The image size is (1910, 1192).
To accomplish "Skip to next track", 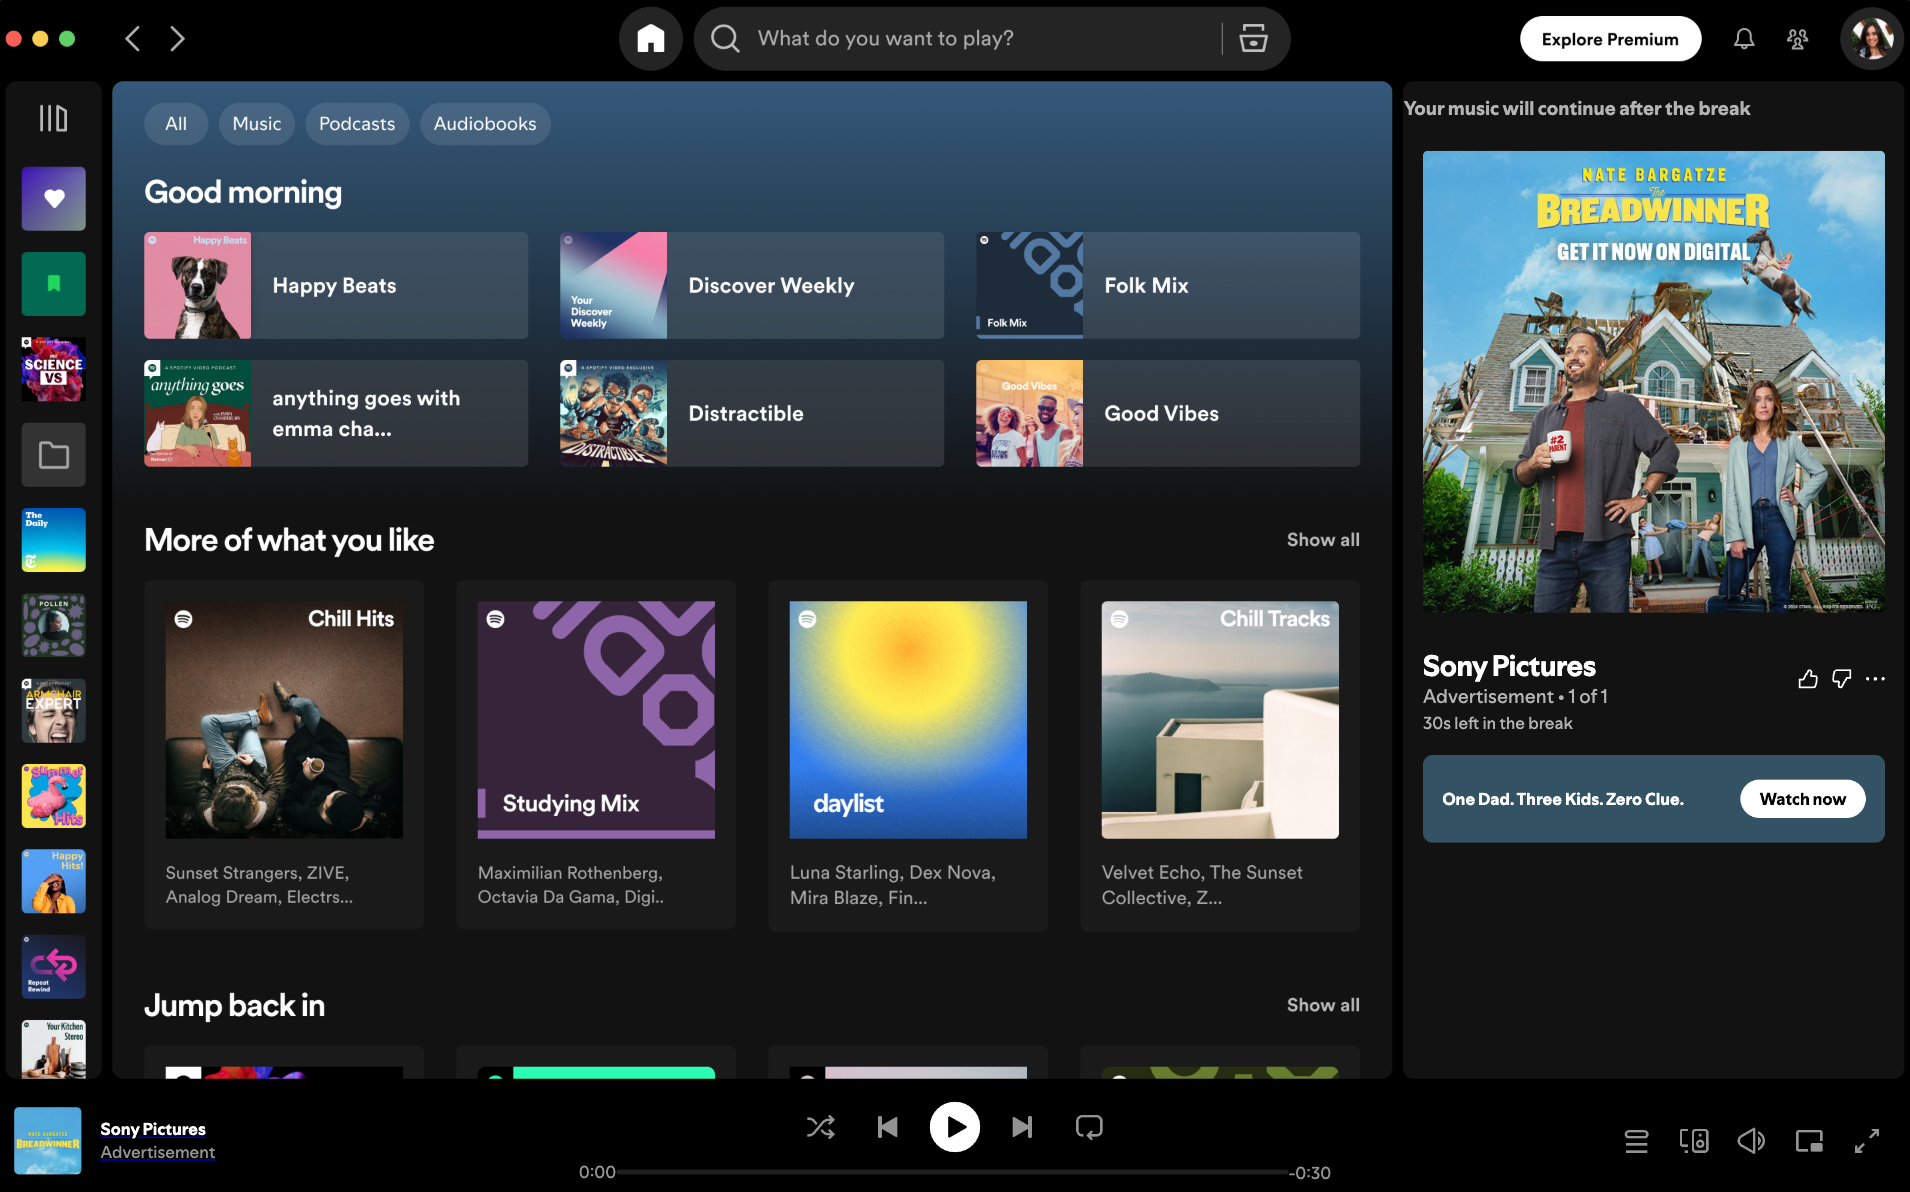I will [1022, 1128].
